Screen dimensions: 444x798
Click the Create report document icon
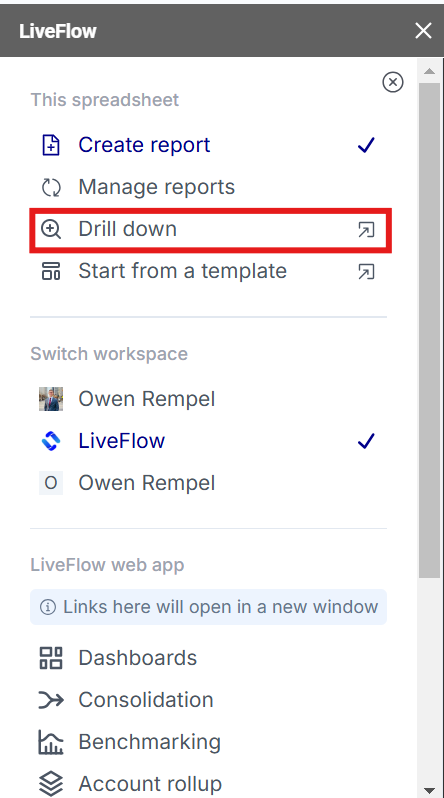[x=51, y=145]
